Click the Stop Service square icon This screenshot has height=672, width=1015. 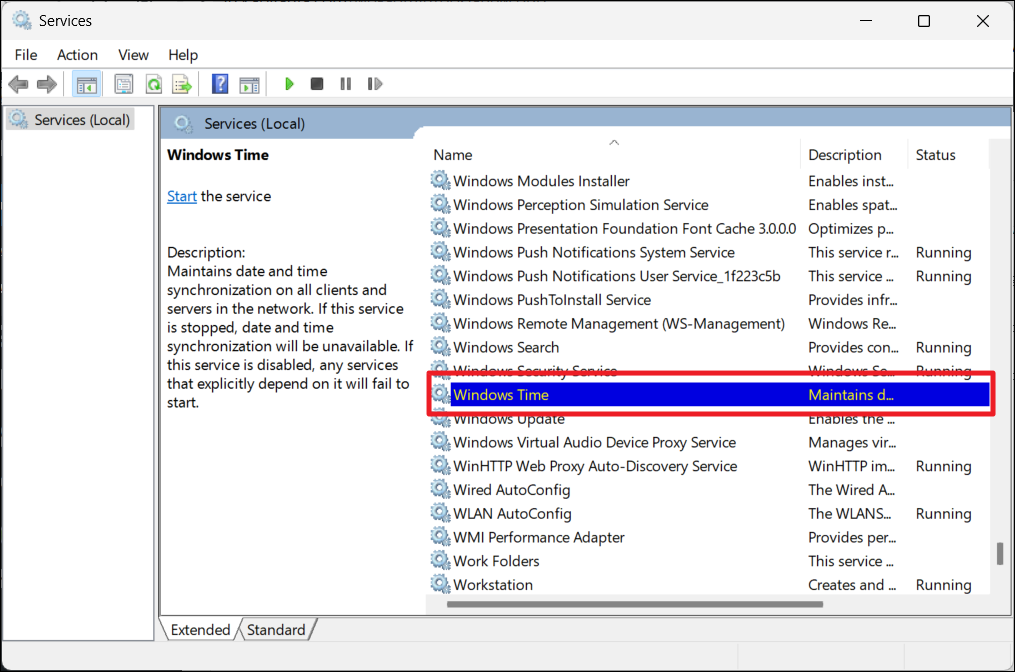click(317, 84)
